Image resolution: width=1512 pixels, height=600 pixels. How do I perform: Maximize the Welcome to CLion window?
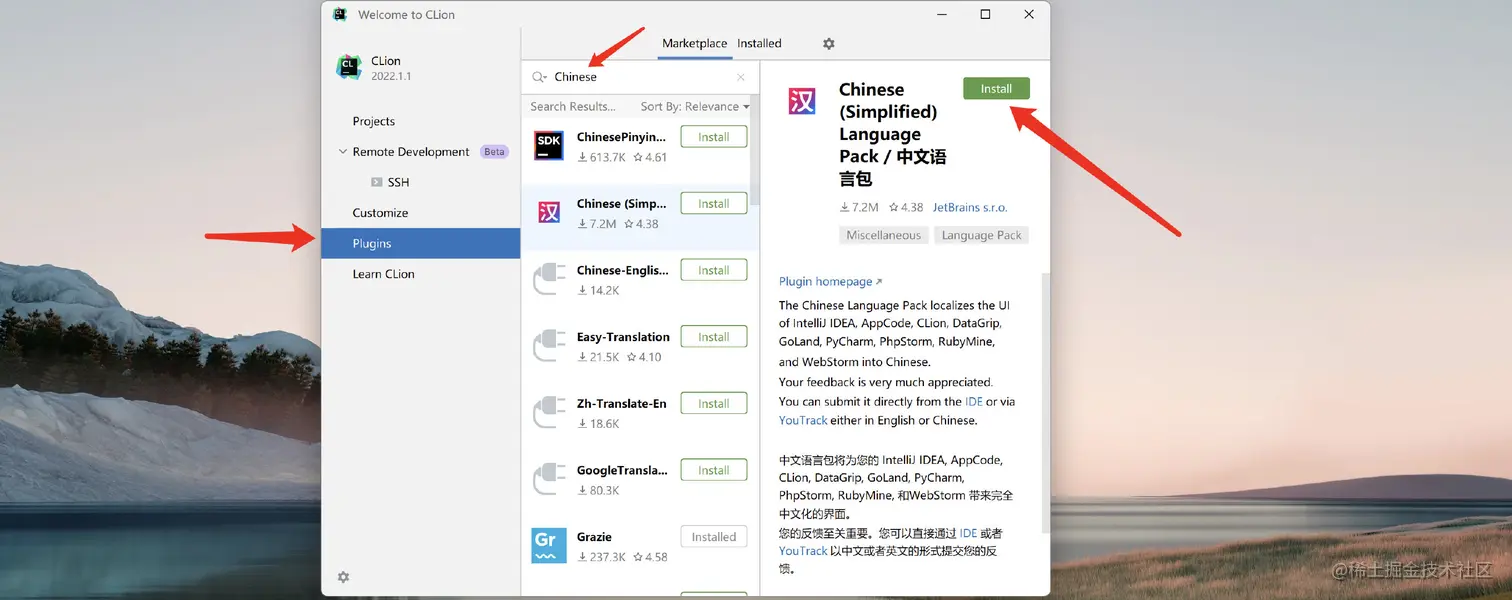(985, 14)
